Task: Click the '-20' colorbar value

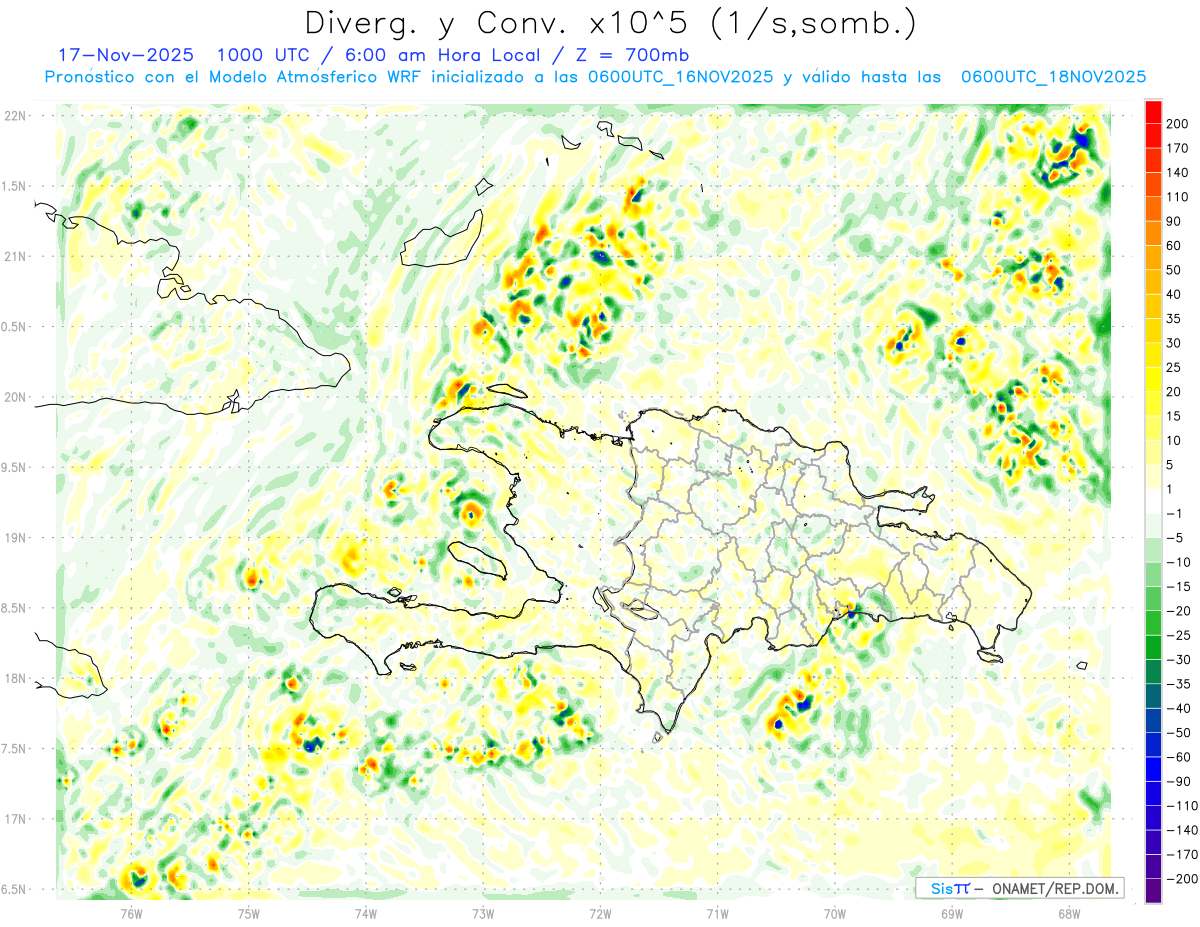Action: tap(1177, 611)
